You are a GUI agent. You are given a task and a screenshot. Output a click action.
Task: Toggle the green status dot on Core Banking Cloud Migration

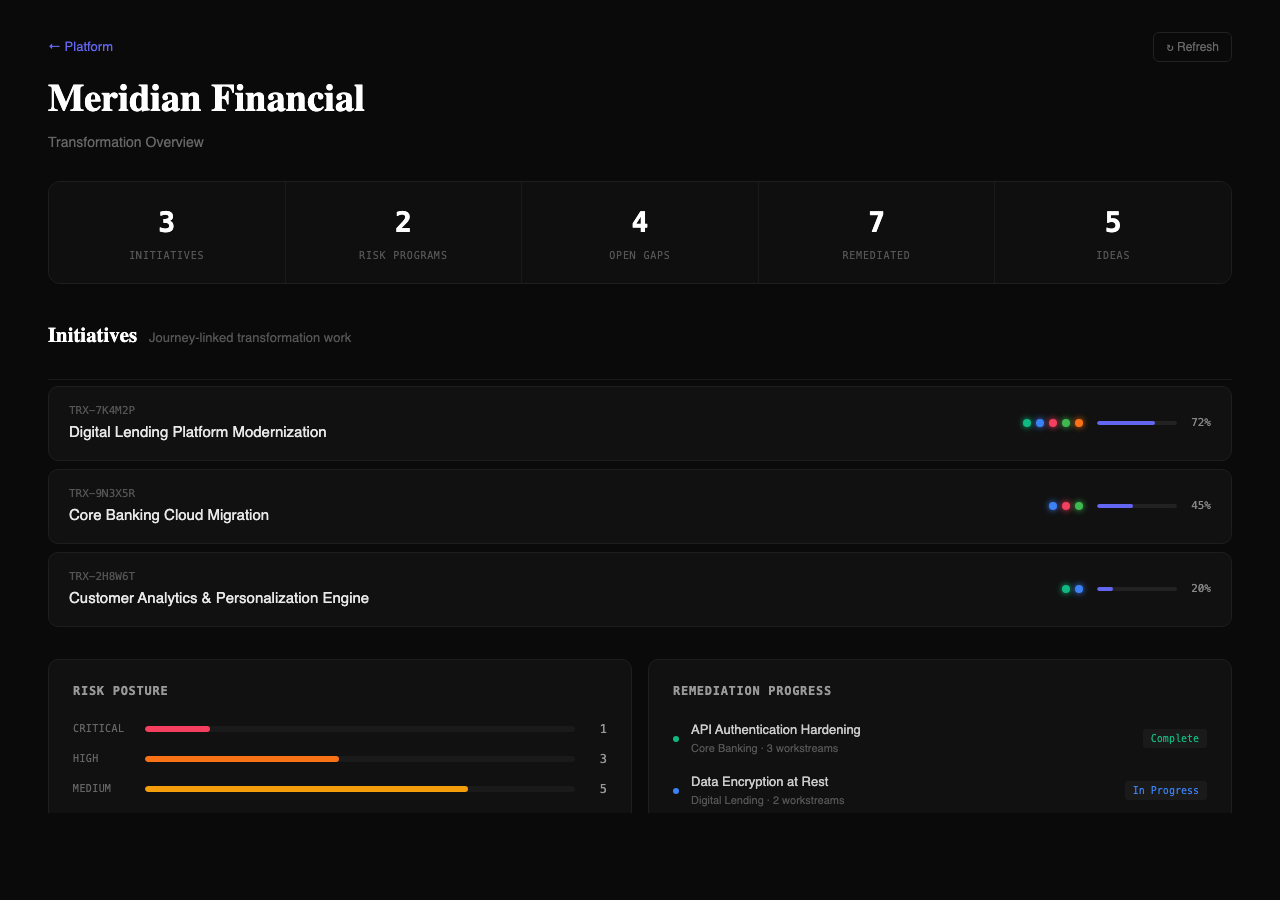tap(1079, 505)
